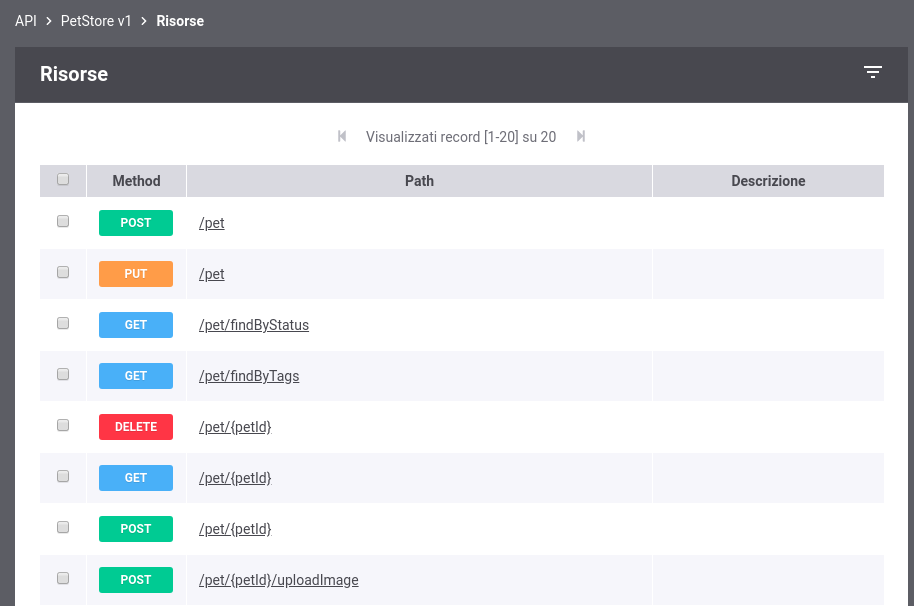Open /pet/{petId} link in GET row
914x606 pixels.
[x=235, y=478]
